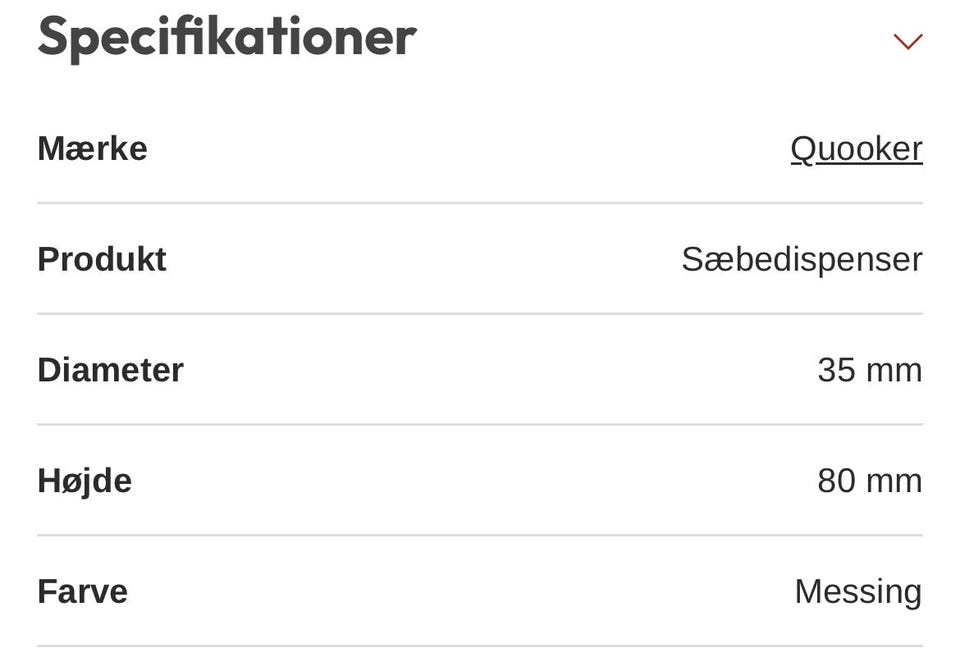Viewport: 960px width, 657px height.
Task: Click the Mærke row label
Action: [92, 148]
